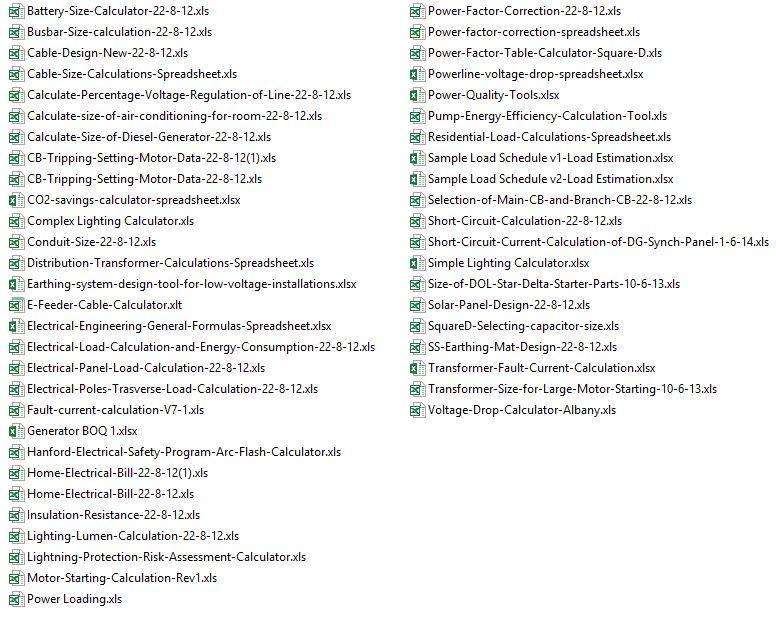Click the Excel icon for Cable-Design-New-22-8-12.xls
Viewport: 776px width, 618px height.
tap(16, 53)
